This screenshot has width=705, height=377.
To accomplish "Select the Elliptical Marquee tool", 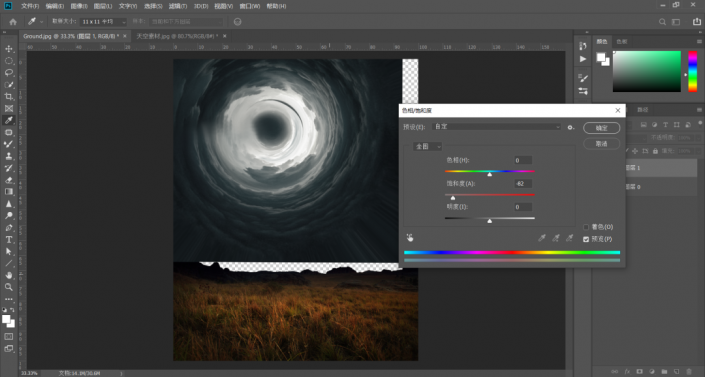I will (x=9, y=61).
